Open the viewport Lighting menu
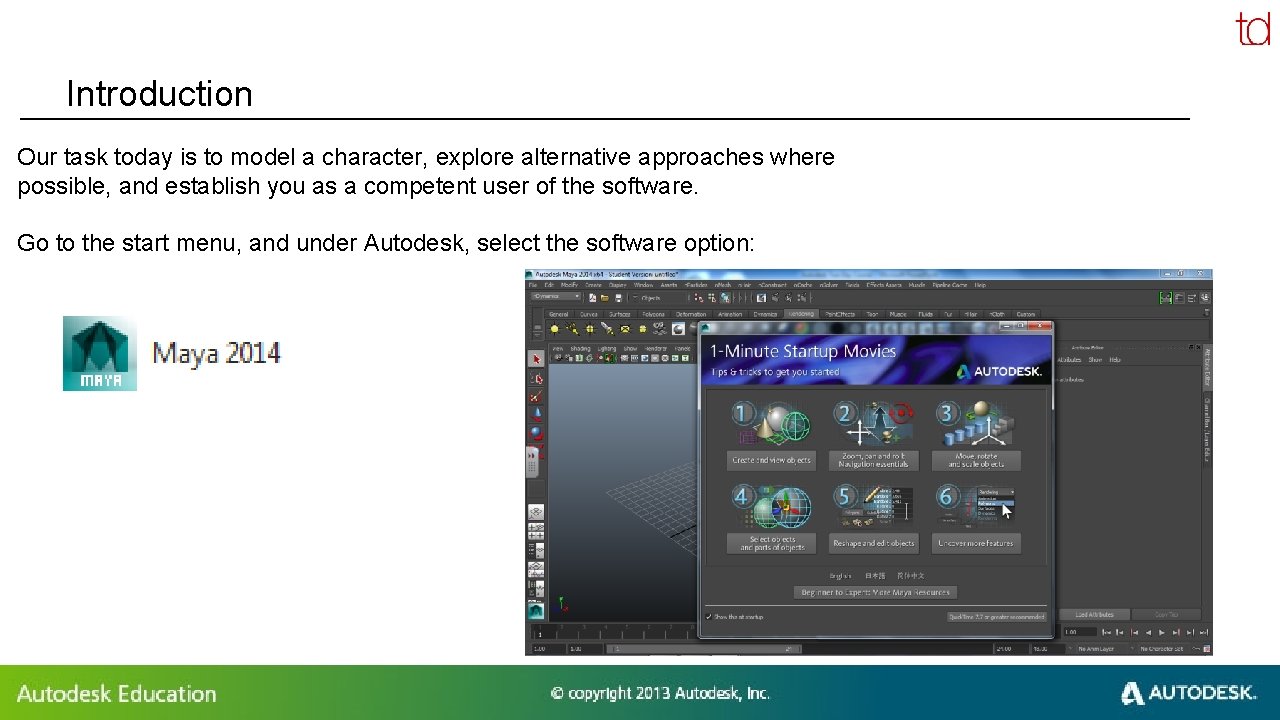 607,348
